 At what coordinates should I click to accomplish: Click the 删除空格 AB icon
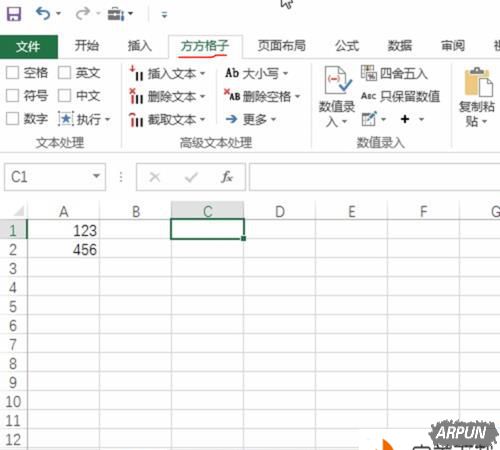(x=232, y=95)
